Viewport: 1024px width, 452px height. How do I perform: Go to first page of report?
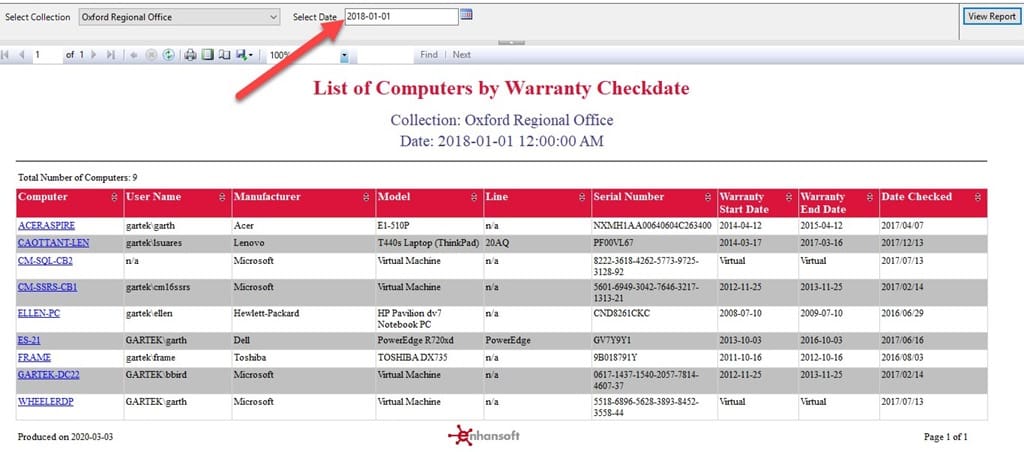click(5, 55)
